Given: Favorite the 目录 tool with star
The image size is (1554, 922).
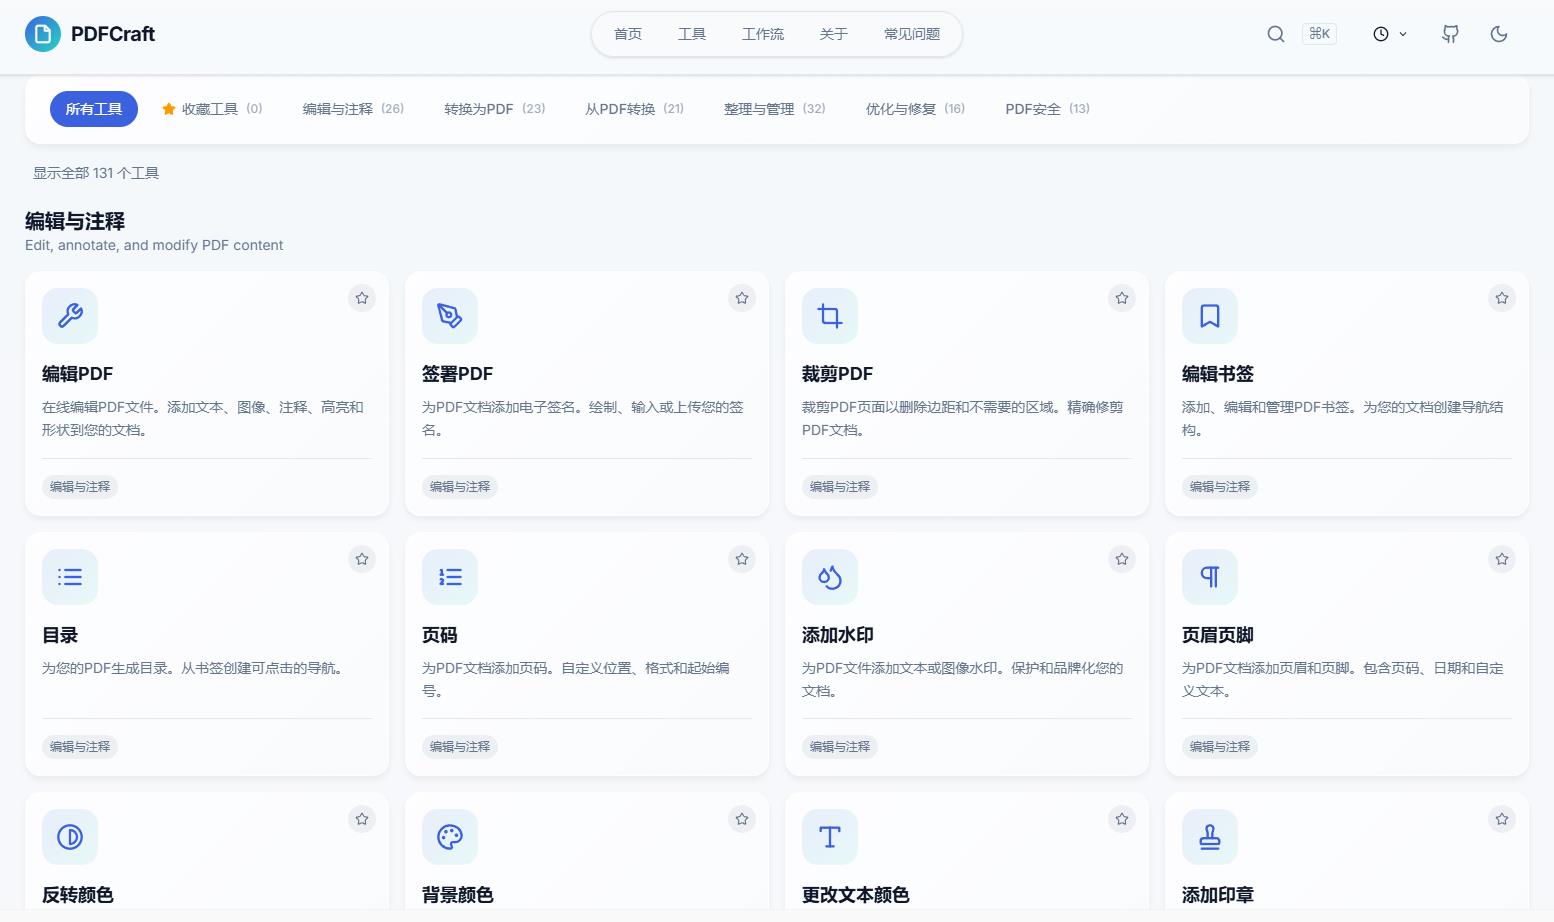Looking at the screenshot, I should [362, 559].
